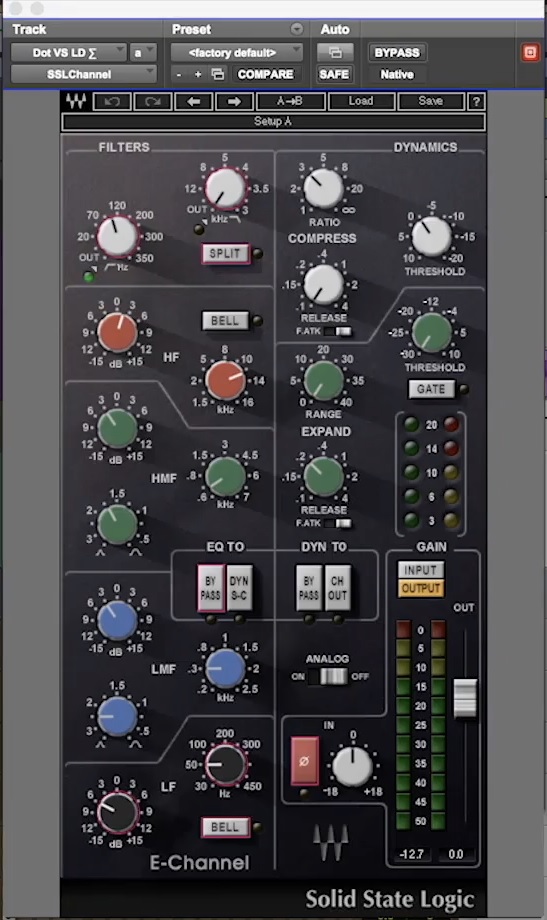This screenshot has width=547, height=920.
Task: Click the LMF gain blue dB knob
Action: pyautogui.click(x=117, y=620)
